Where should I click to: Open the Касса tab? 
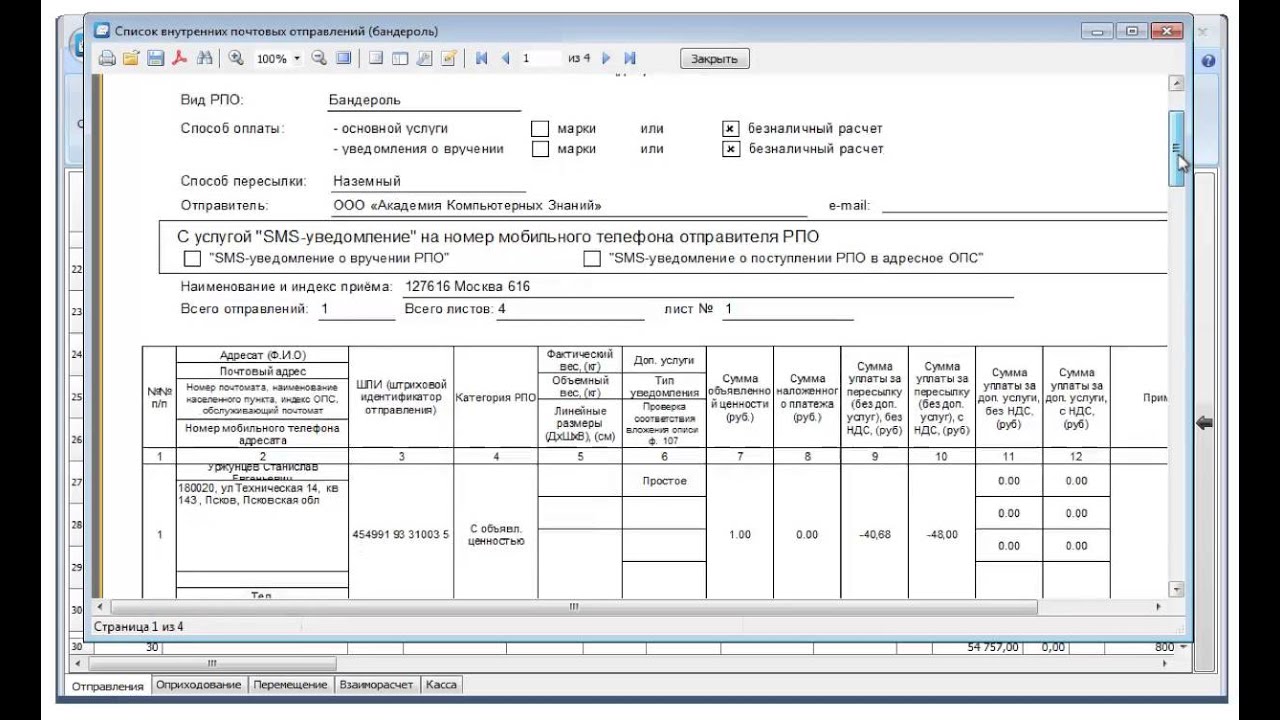(x=441, y=685)
